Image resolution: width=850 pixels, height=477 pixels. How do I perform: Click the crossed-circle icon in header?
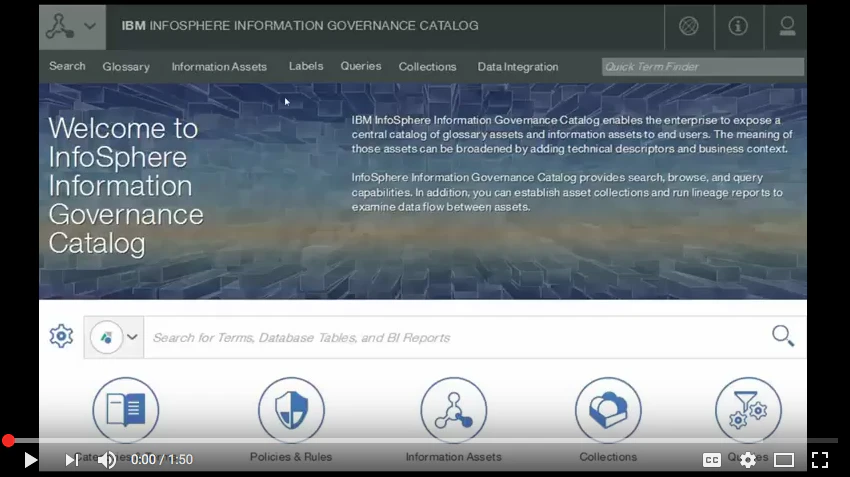tap(689, 26)
